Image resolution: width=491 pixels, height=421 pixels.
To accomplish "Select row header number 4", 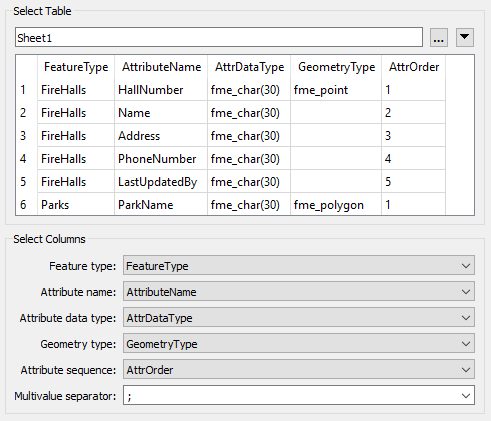I will coord(26,159).
